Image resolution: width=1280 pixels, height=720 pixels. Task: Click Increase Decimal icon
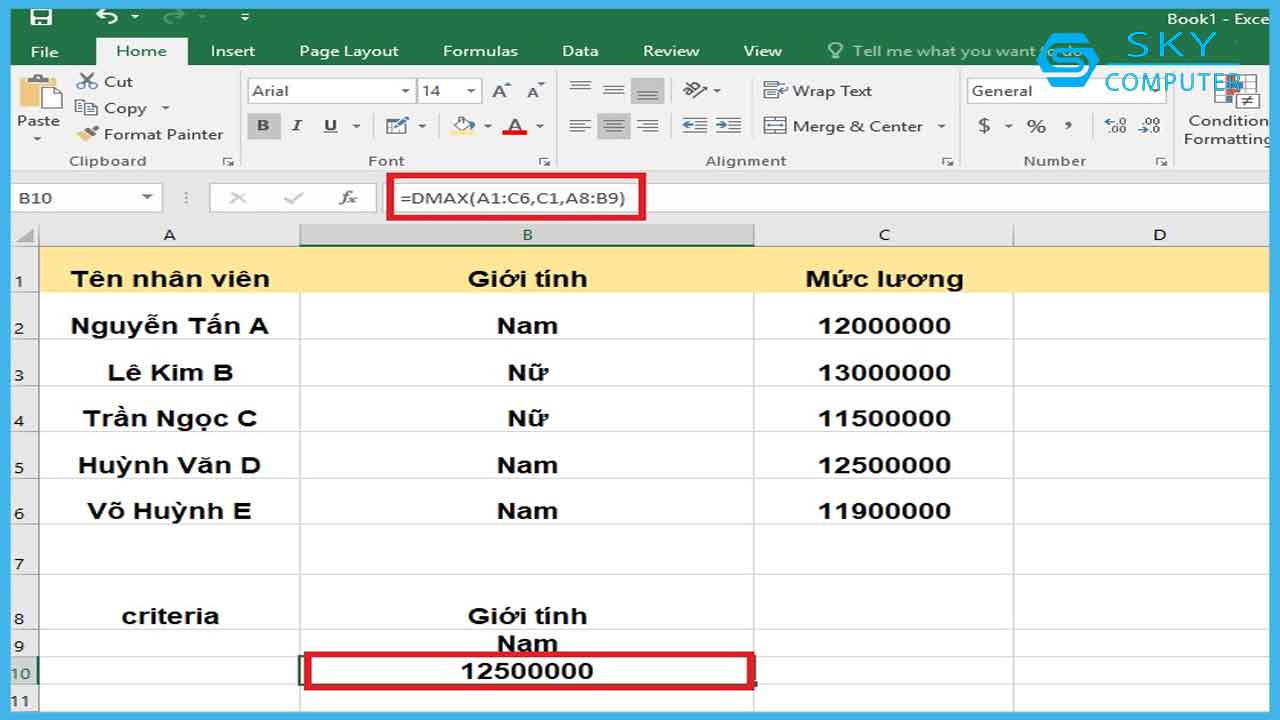(x=1116, y=126)
